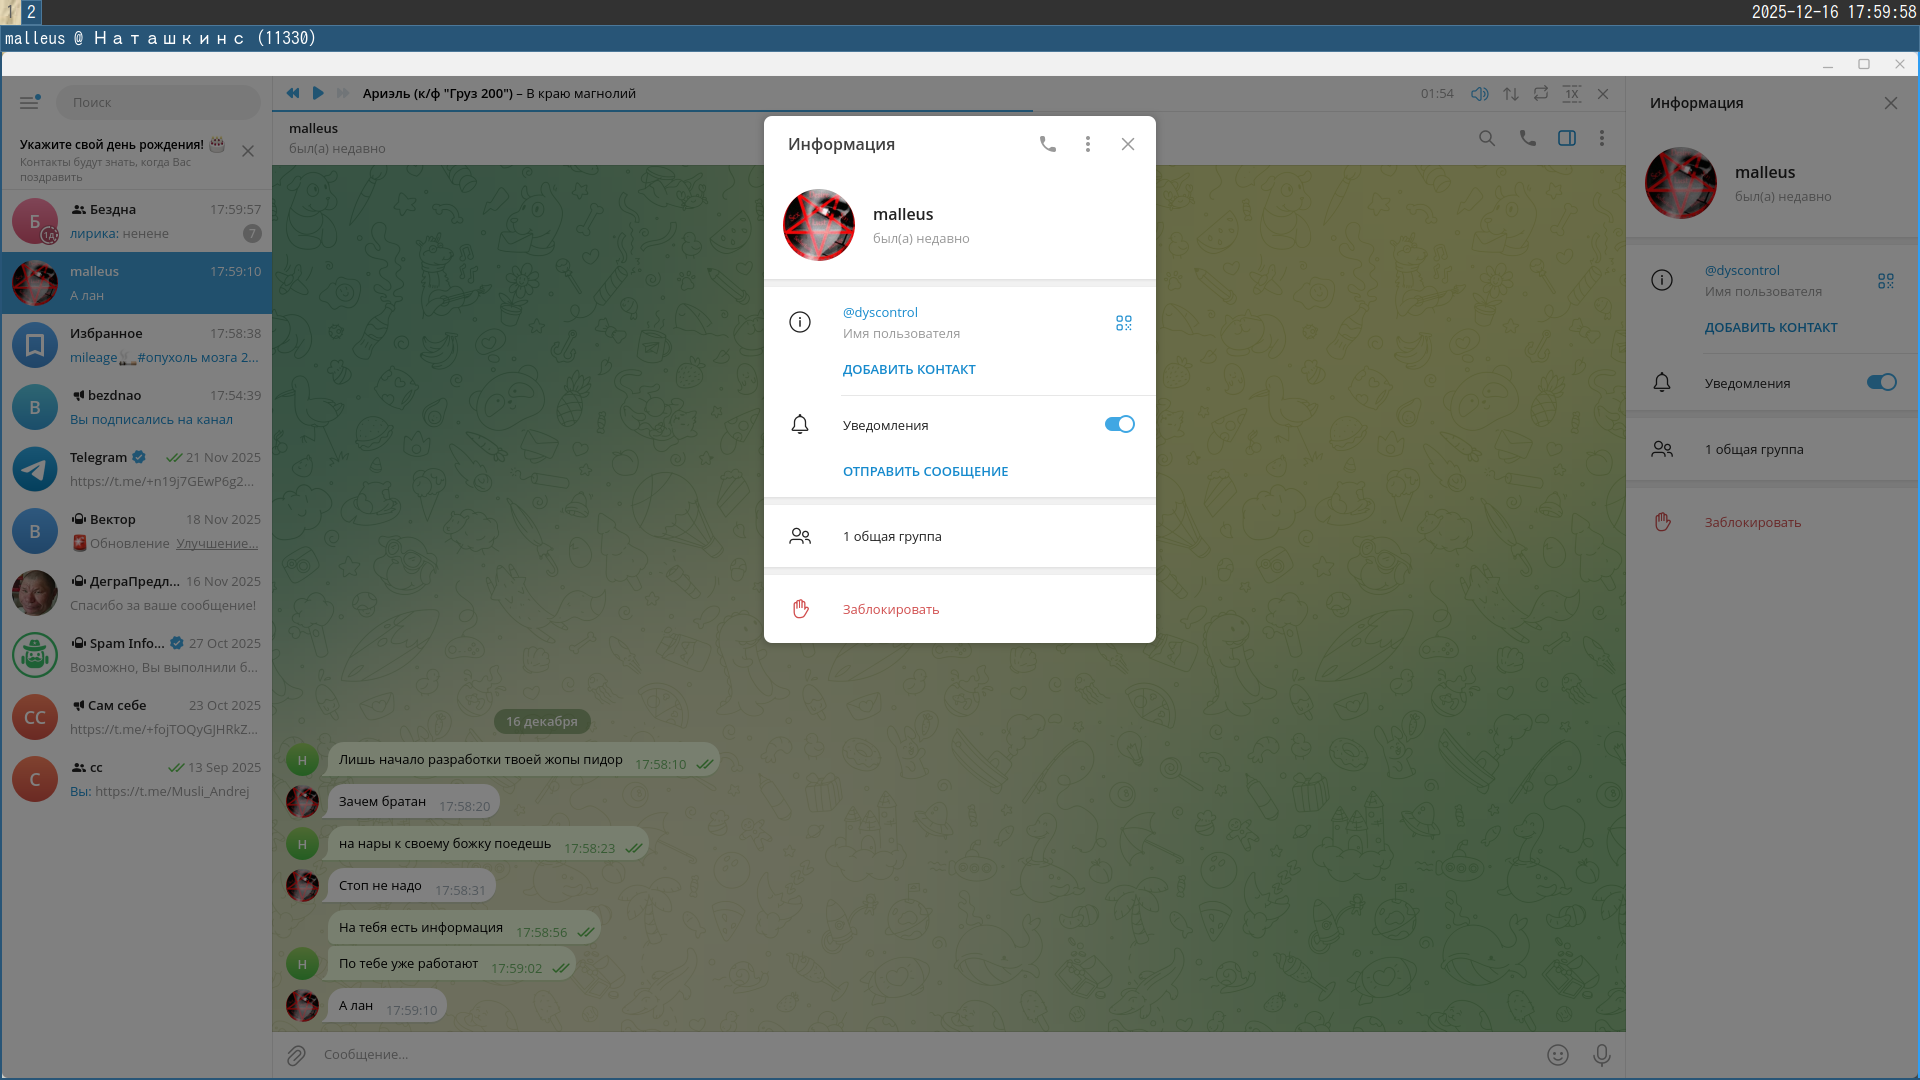The height and width of the screenshot is (1080, 1920).
Task: Click ОТПРАВИТЬ СООБЩЕНИЕ in the dialog
Action: (925, 471)
